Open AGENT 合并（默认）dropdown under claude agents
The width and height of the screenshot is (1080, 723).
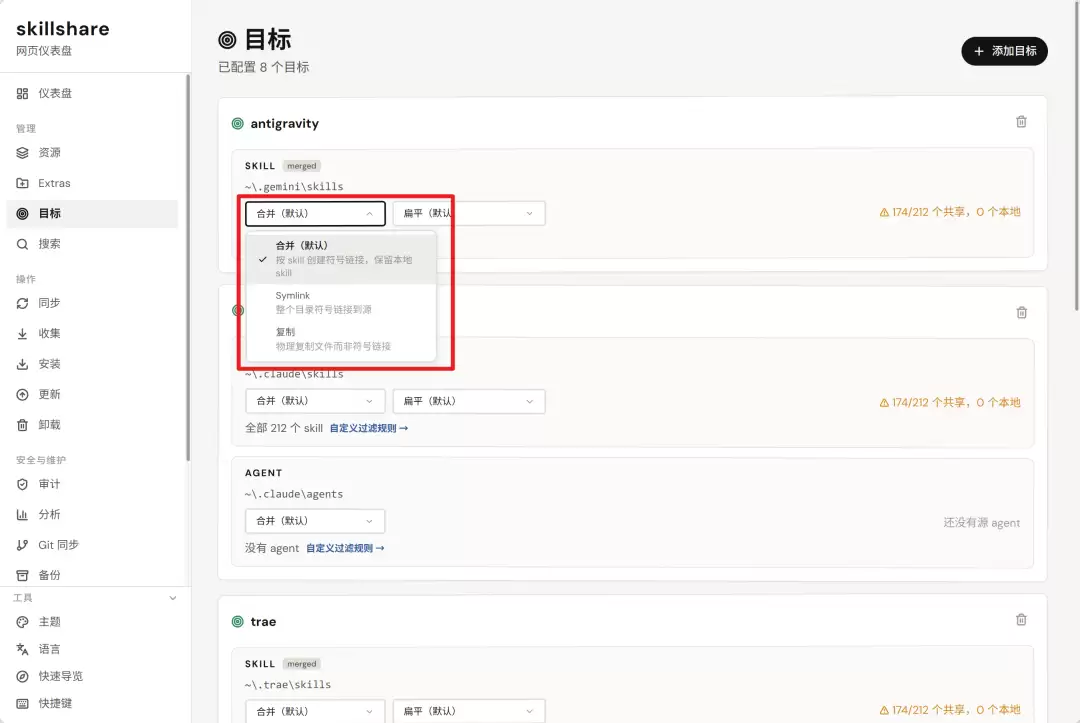tap(315, 521)
